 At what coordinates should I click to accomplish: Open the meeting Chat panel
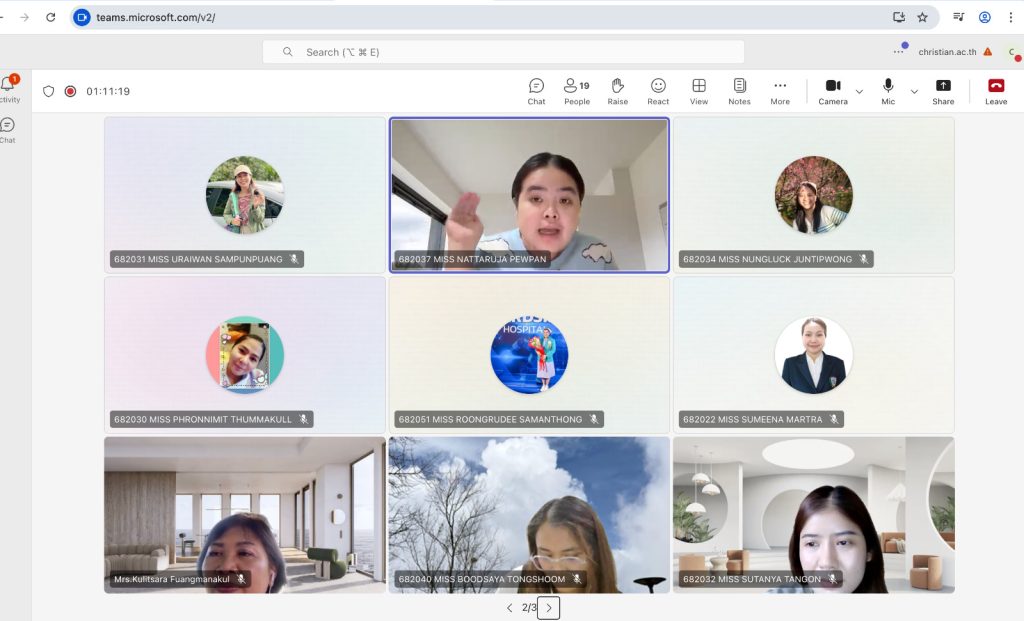536,91
